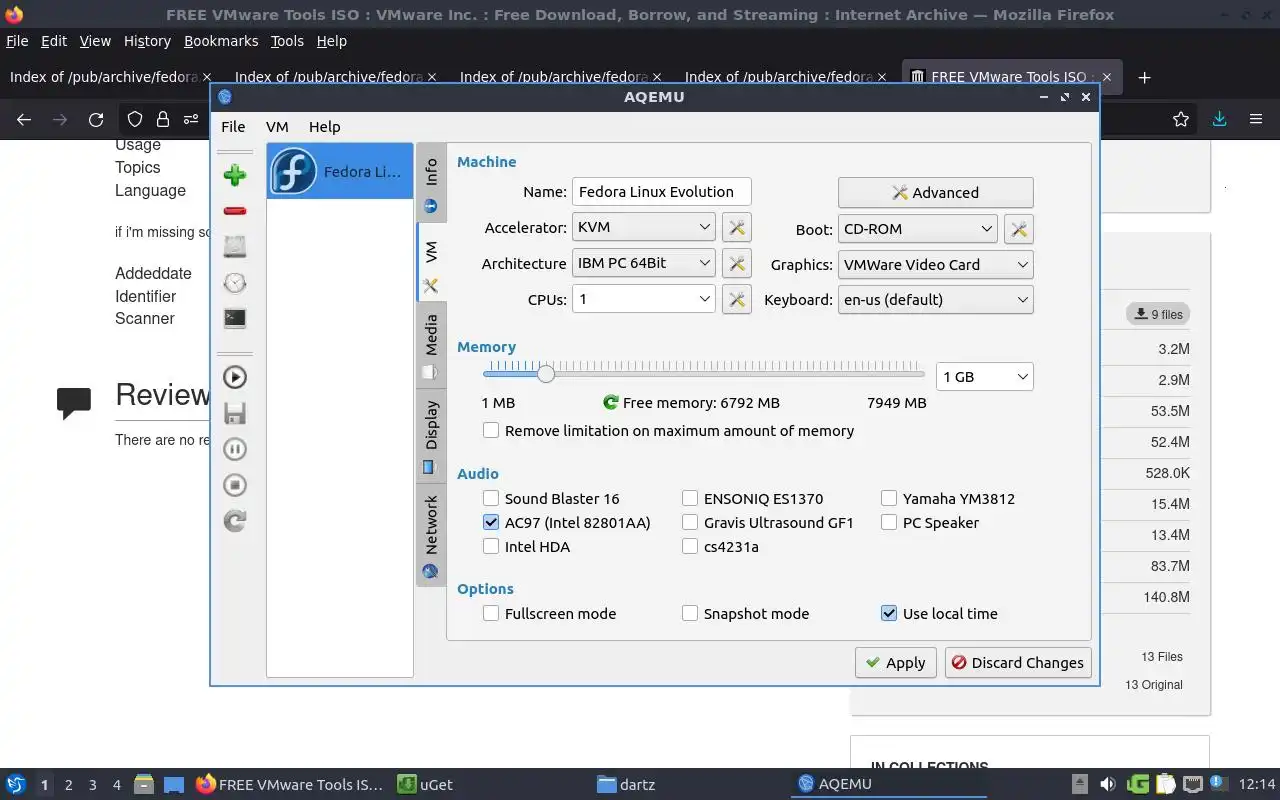
Task: Click the clock icon in AQEMU sidebar
Action: [x=235, y=283]
